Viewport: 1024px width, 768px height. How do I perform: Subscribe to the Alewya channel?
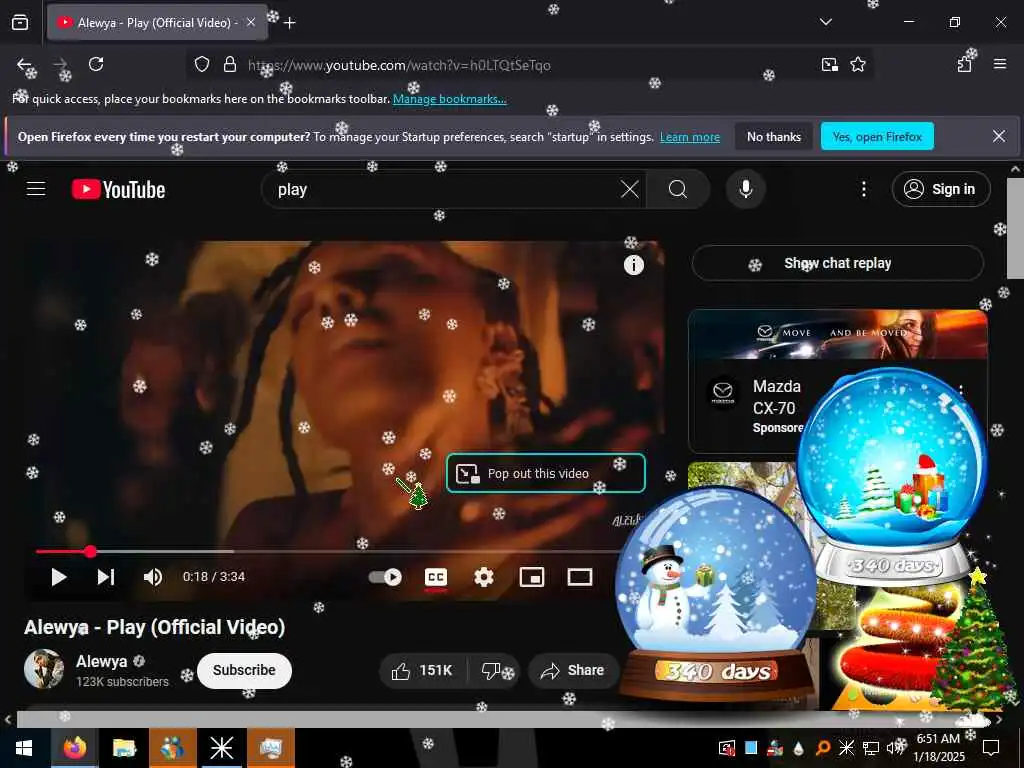tap(244, 671)
